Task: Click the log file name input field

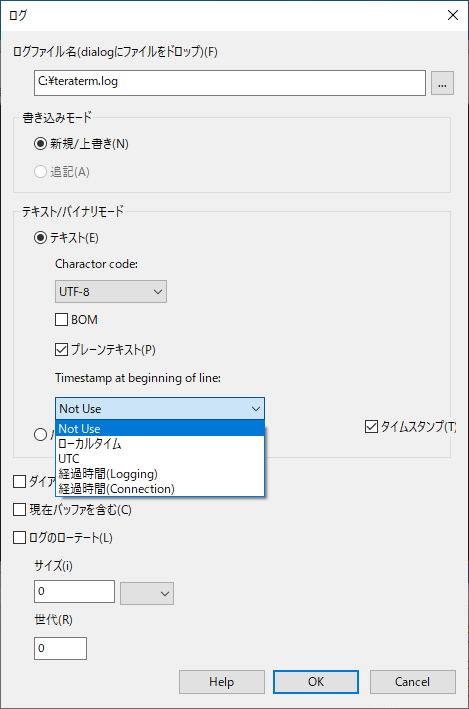Action: pyautogui.click(x=230, y=83)
